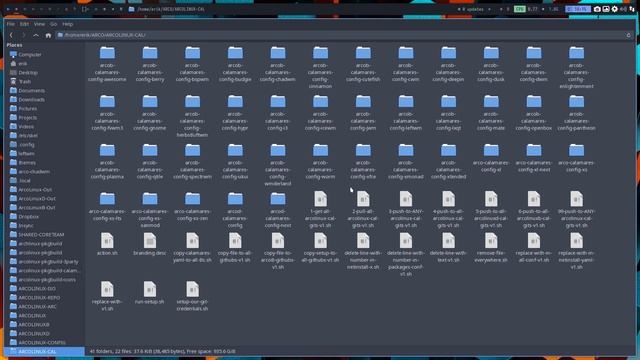Go to the parent folder with the up arrow

click(36, 36)
